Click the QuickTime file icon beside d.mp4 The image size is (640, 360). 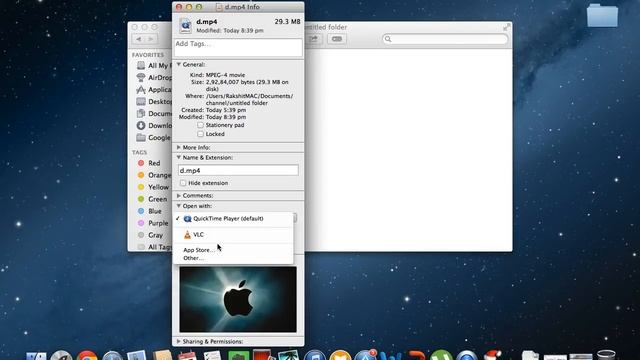(x=185, y=25)
